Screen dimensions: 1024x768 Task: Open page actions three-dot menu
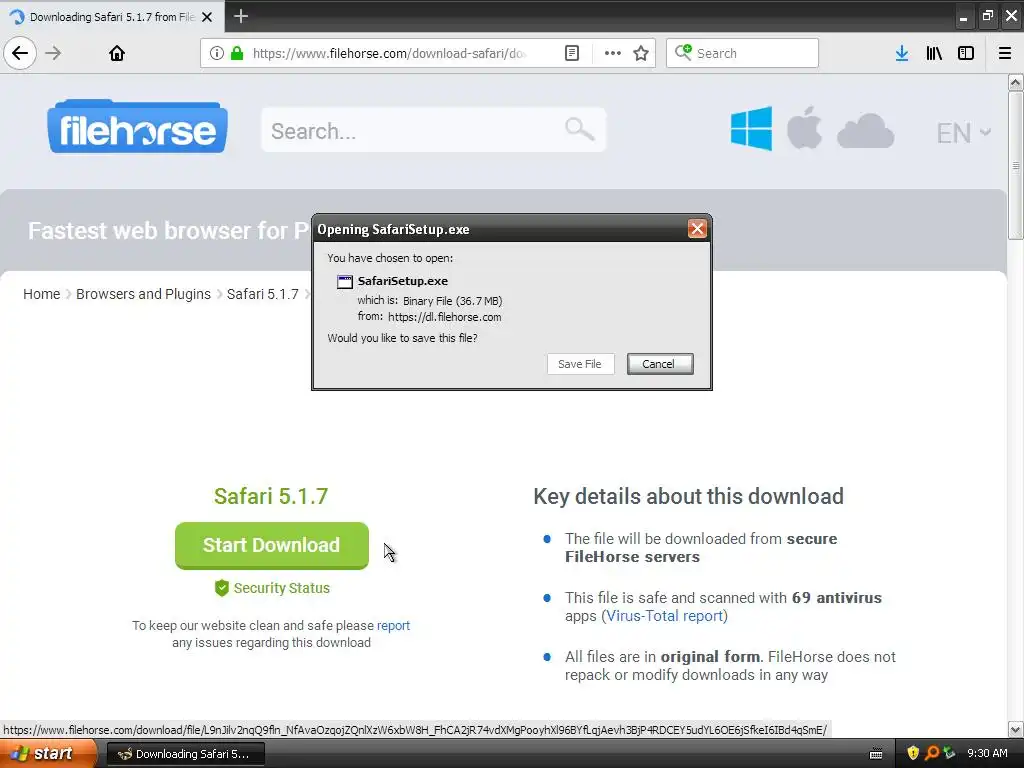tap(613, 53)
